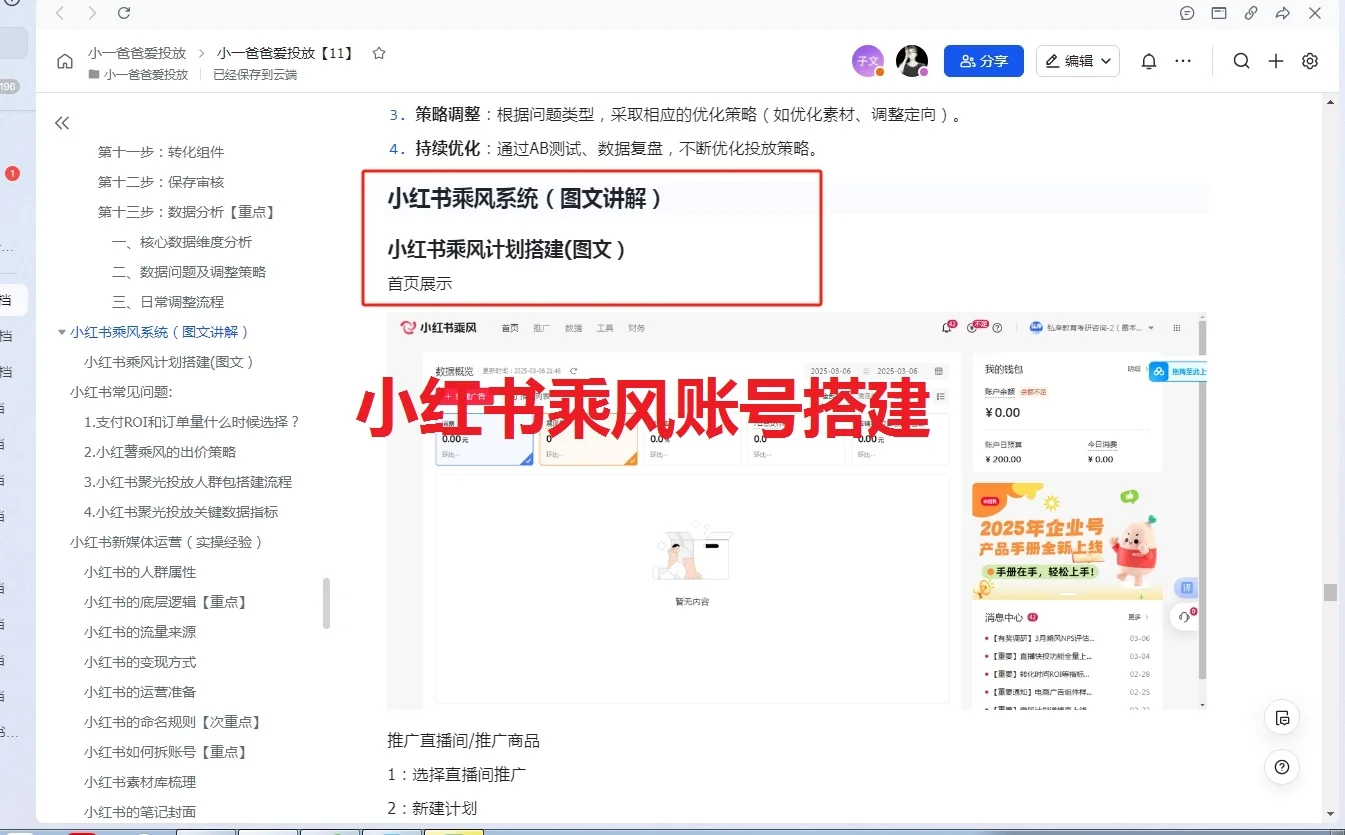Jump to 小红书的流量来源 in outline
This screenshot has width=1345, height=835.
[x=140, y=632]
